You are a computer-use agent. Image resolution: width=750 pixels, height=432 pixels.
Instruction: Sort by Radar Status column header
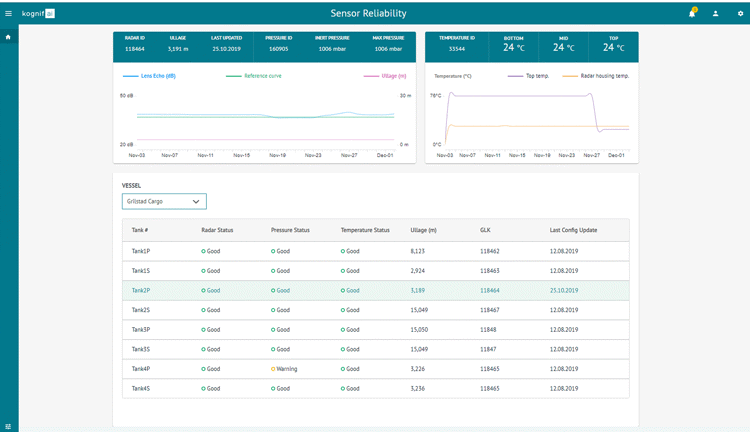[x=217, y=230]
